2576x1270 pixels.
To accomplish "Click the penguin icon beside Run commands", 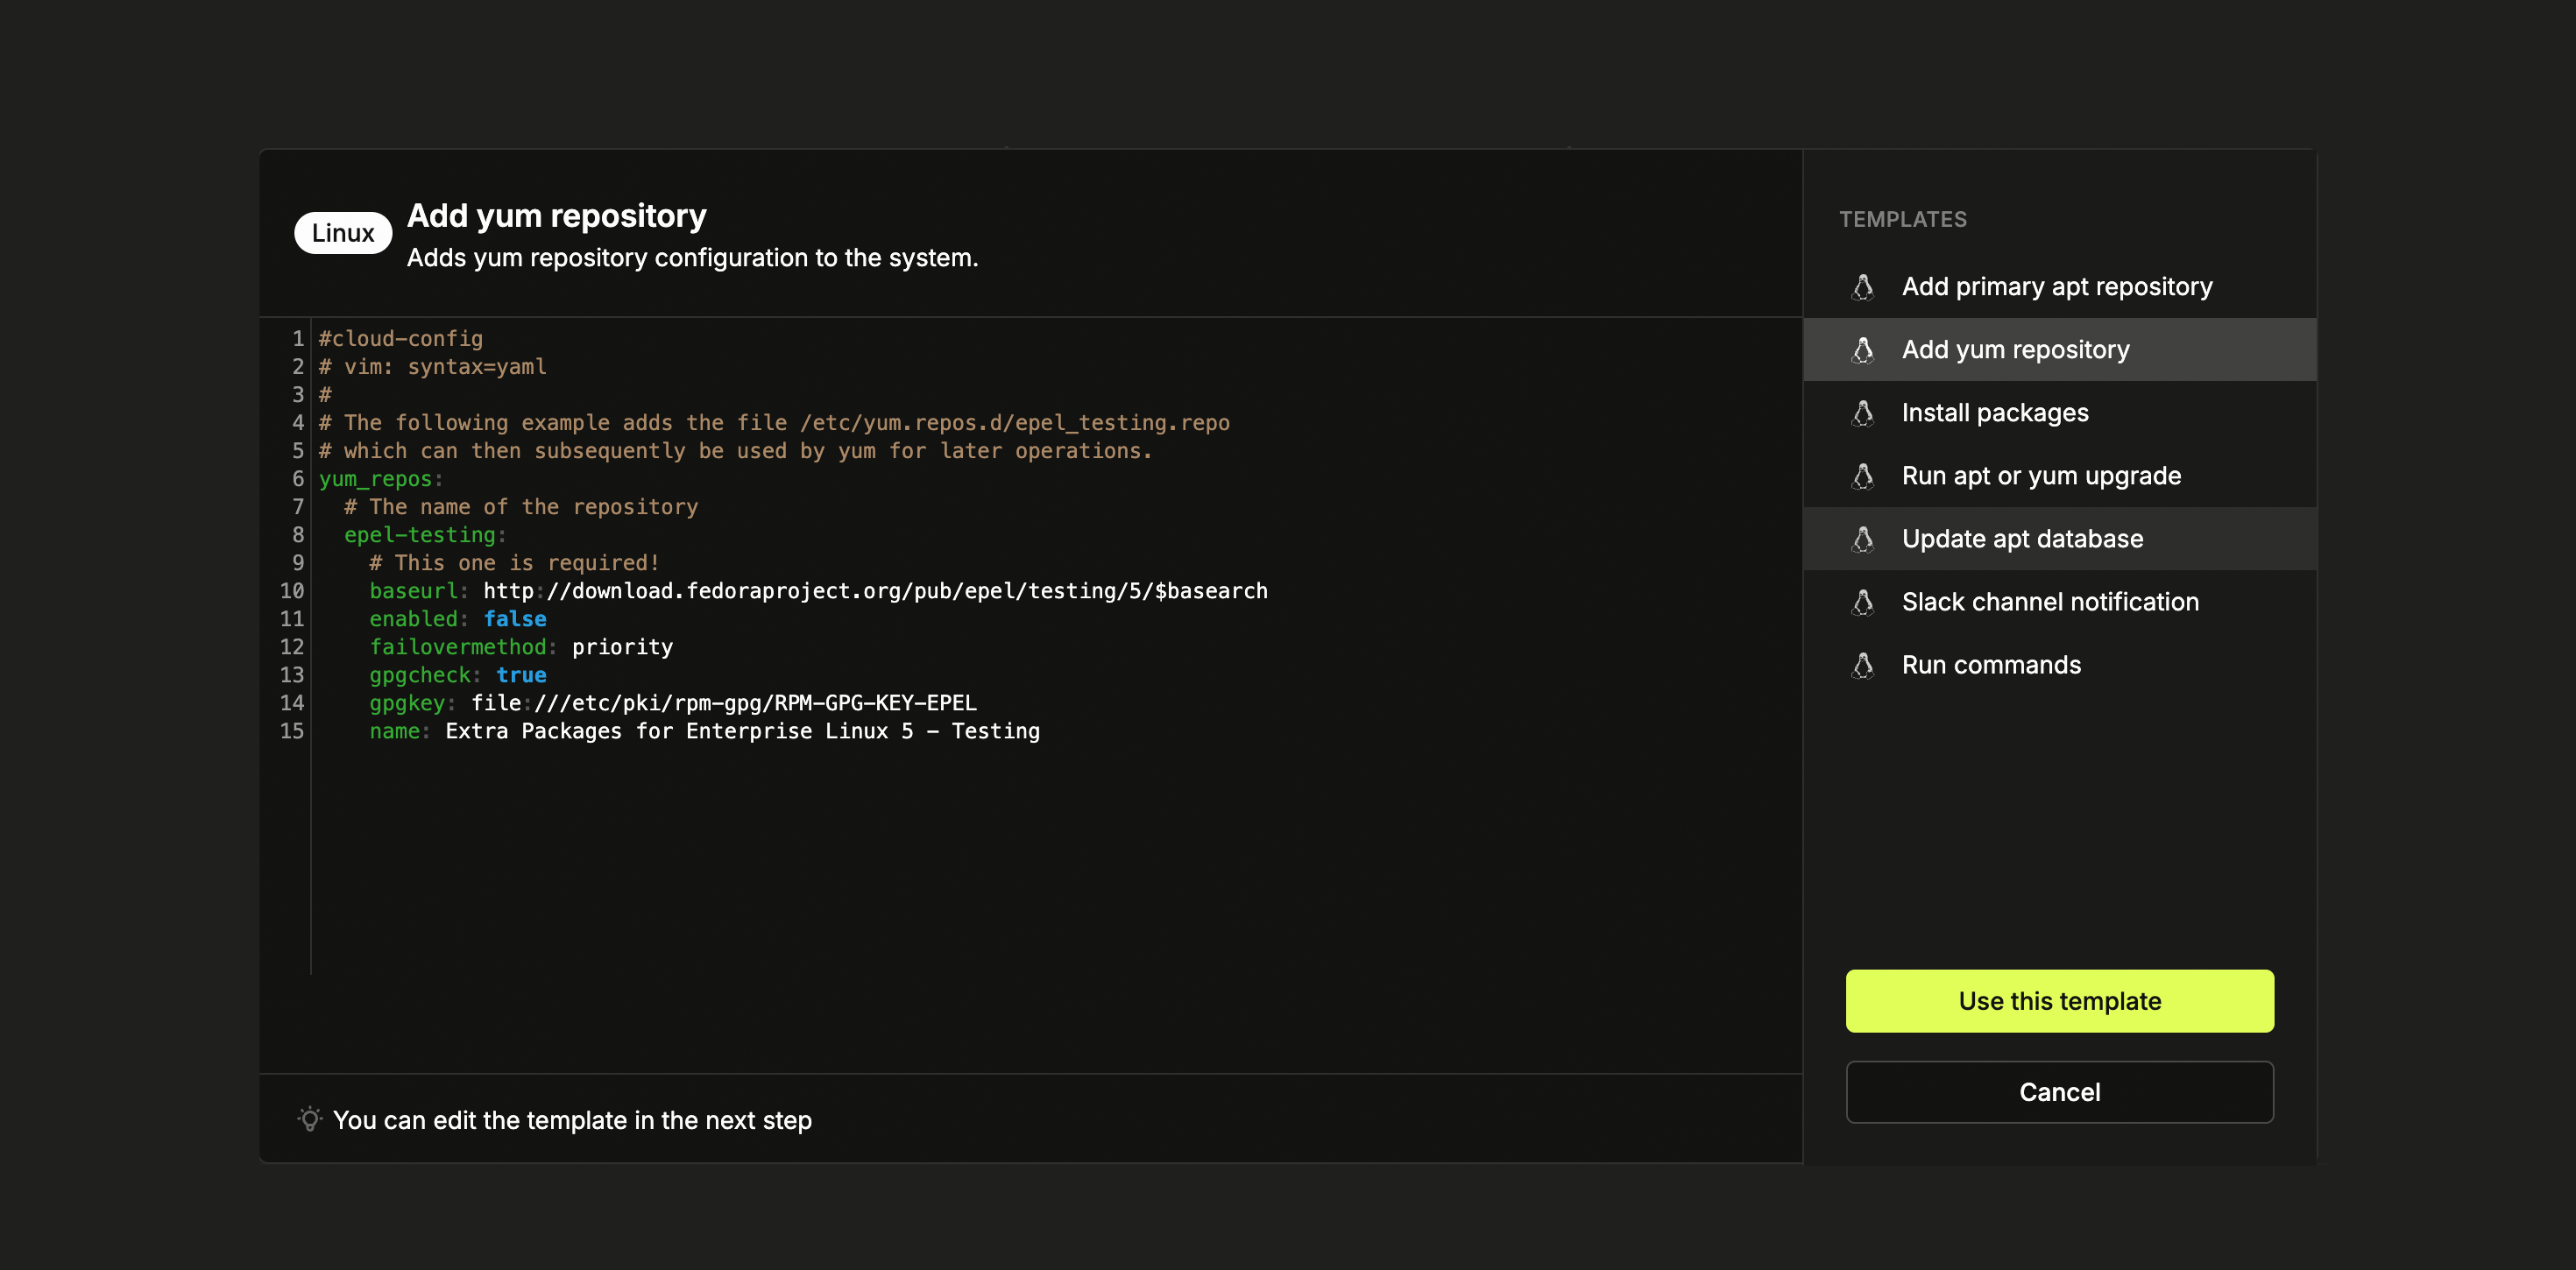I will tap(1862, 665).
